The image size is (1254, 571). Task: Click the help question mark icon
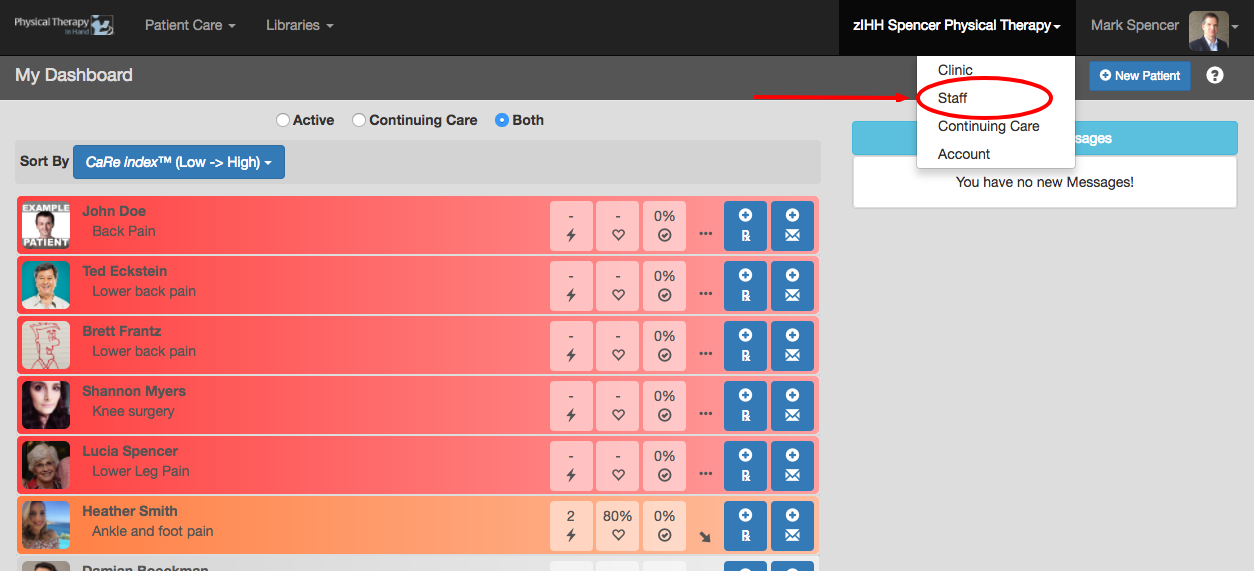pyautogui.click(x=1215, y=76)
